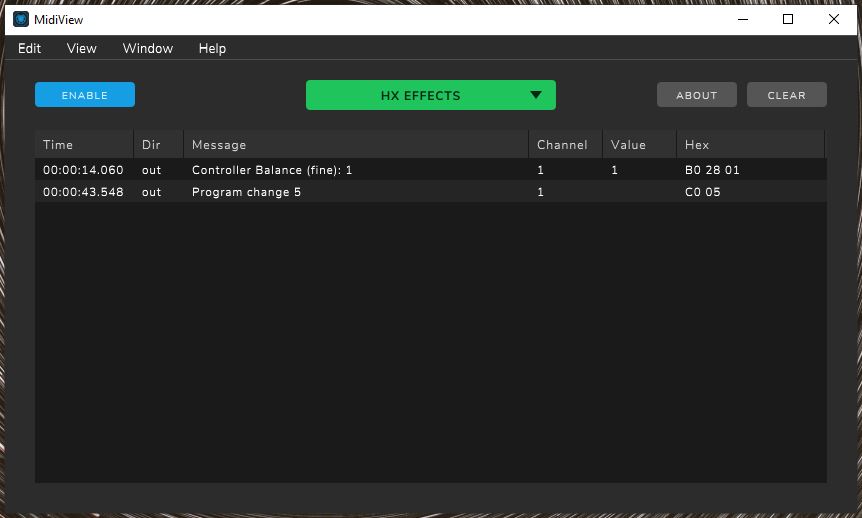
Task: Select timestamp 00:00:14.060
Action: 83,170
